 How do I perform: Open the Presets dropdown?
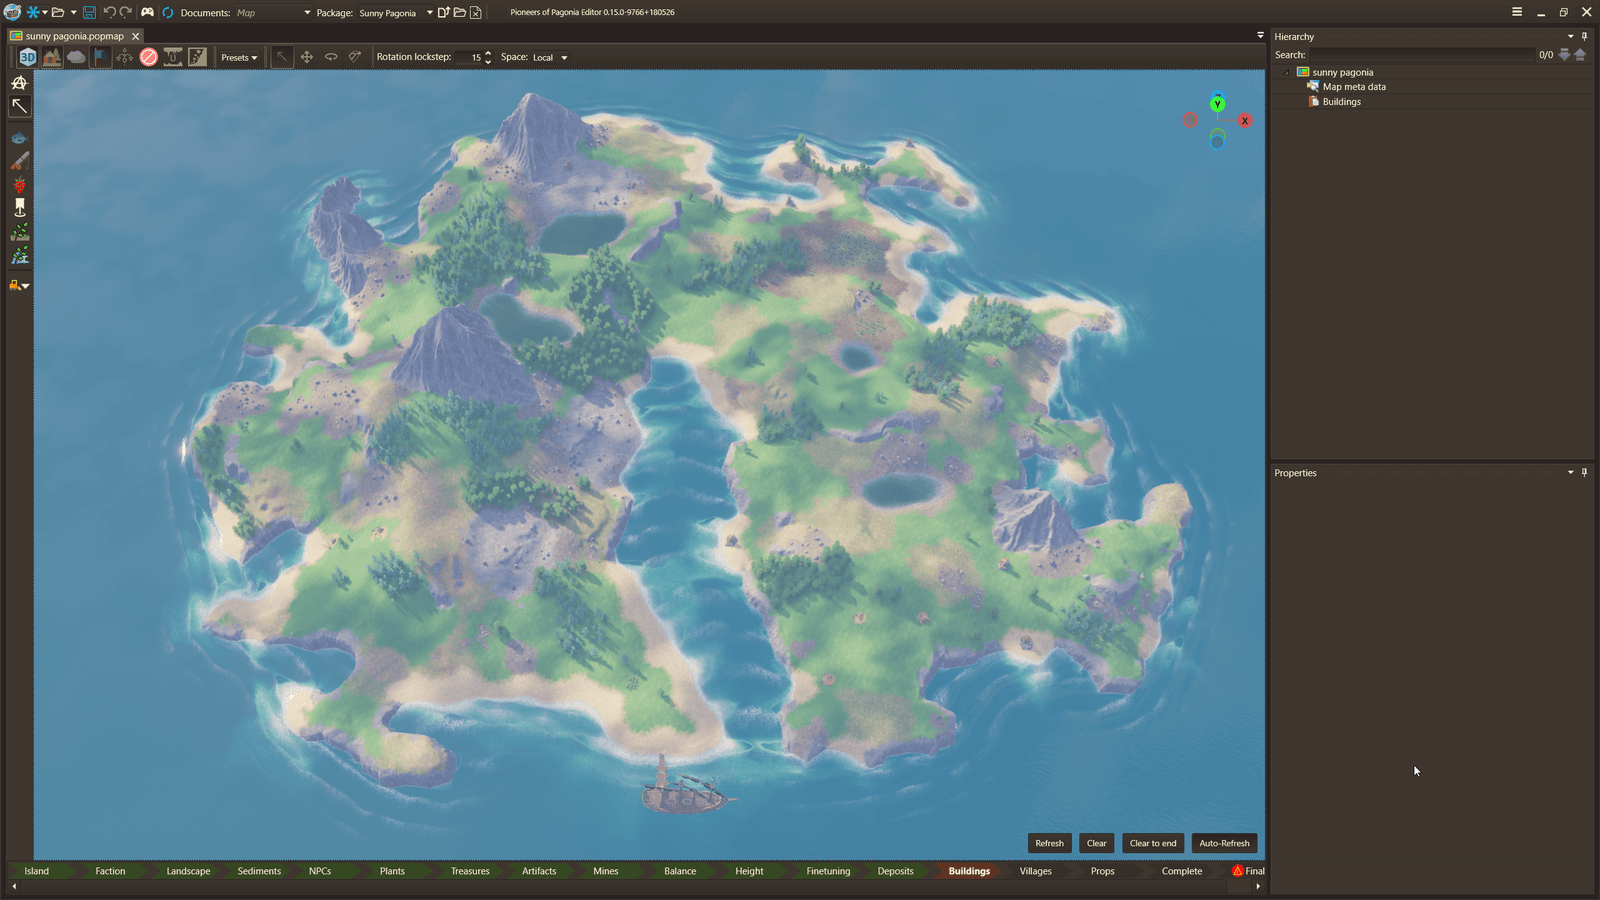[x=239, y=57]
